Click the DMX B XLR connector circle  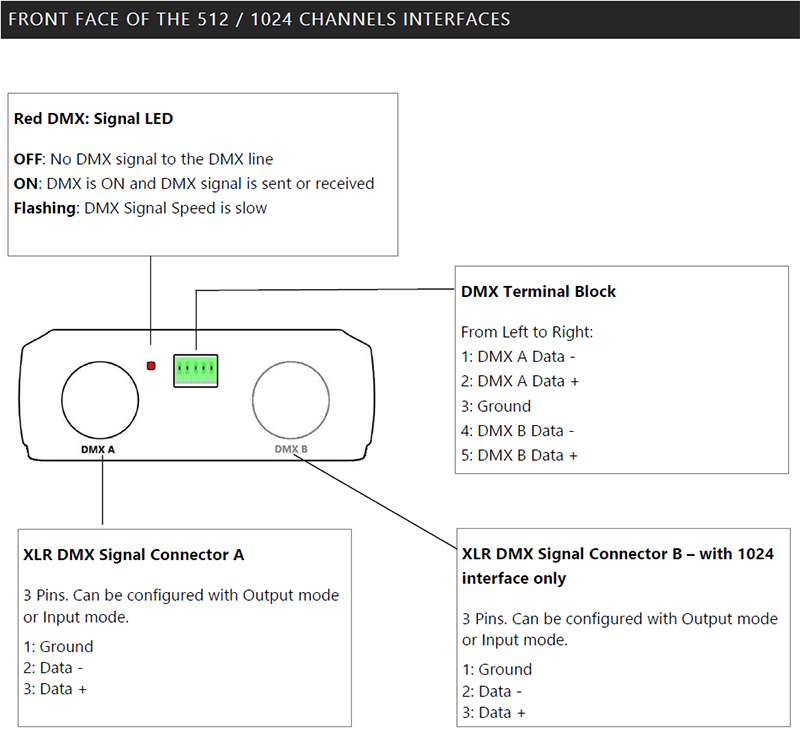(291, 400)
